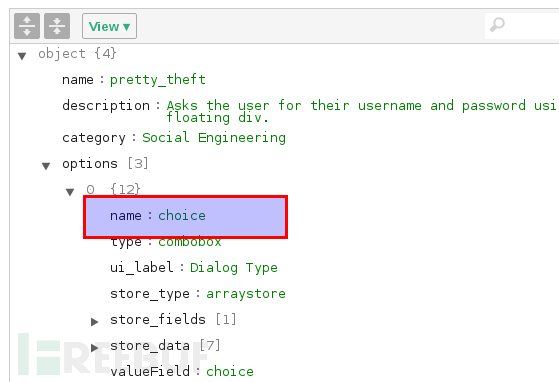Select the combobox type value
The image size is (559, 382).
pyautogui.click(x=190, y=242)
